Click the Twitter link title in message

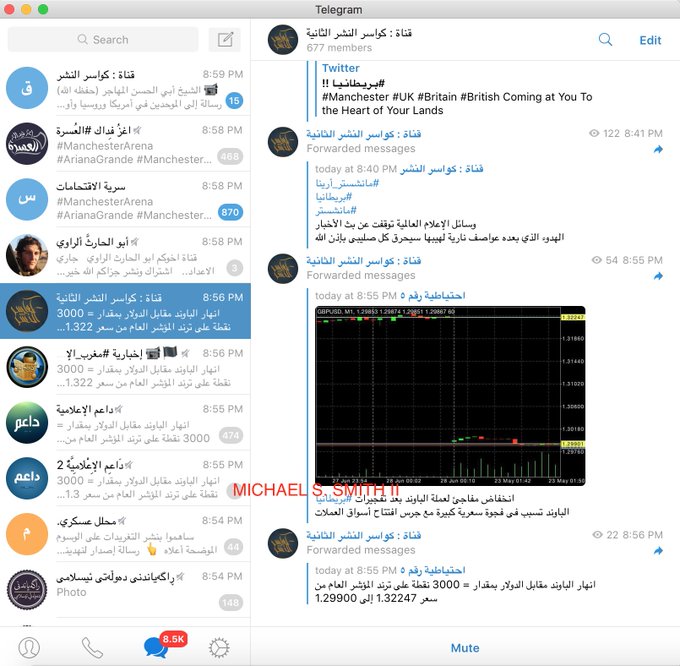(340, 68)
